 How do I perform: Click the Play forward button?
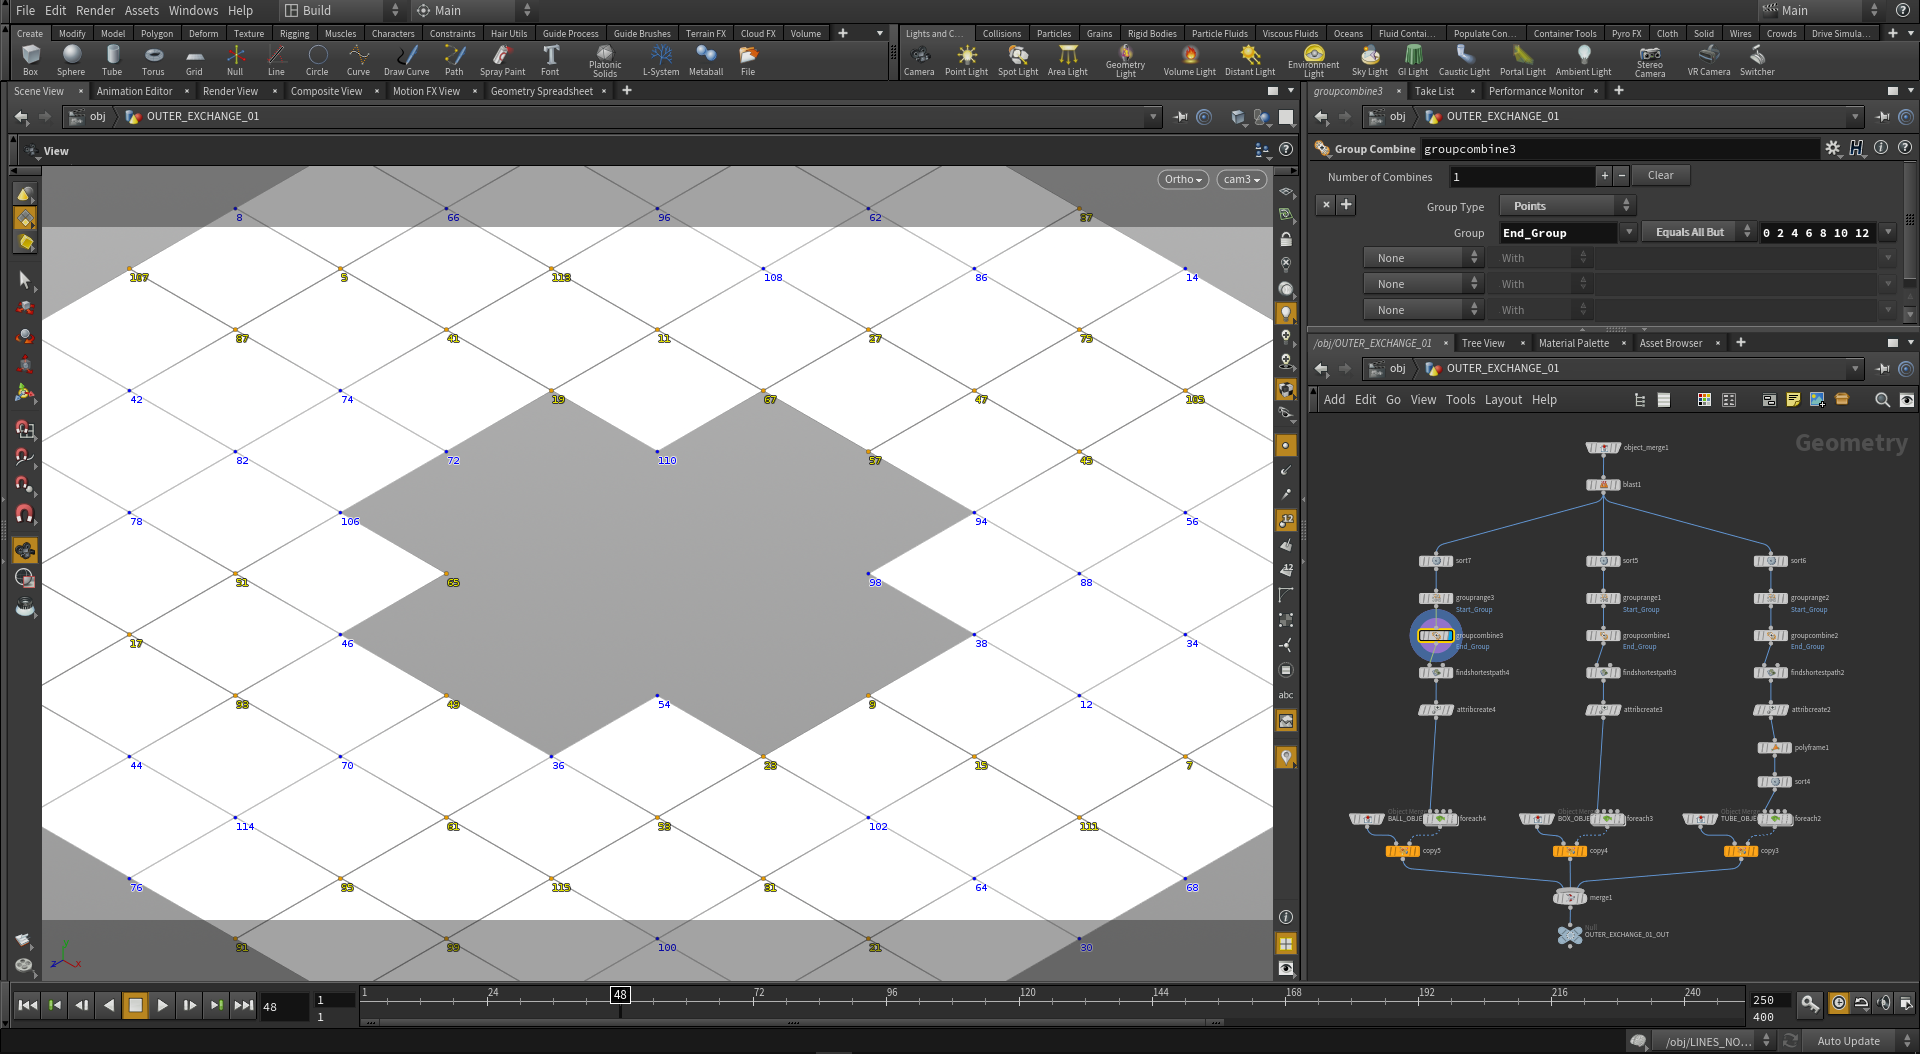[162, 1005]
